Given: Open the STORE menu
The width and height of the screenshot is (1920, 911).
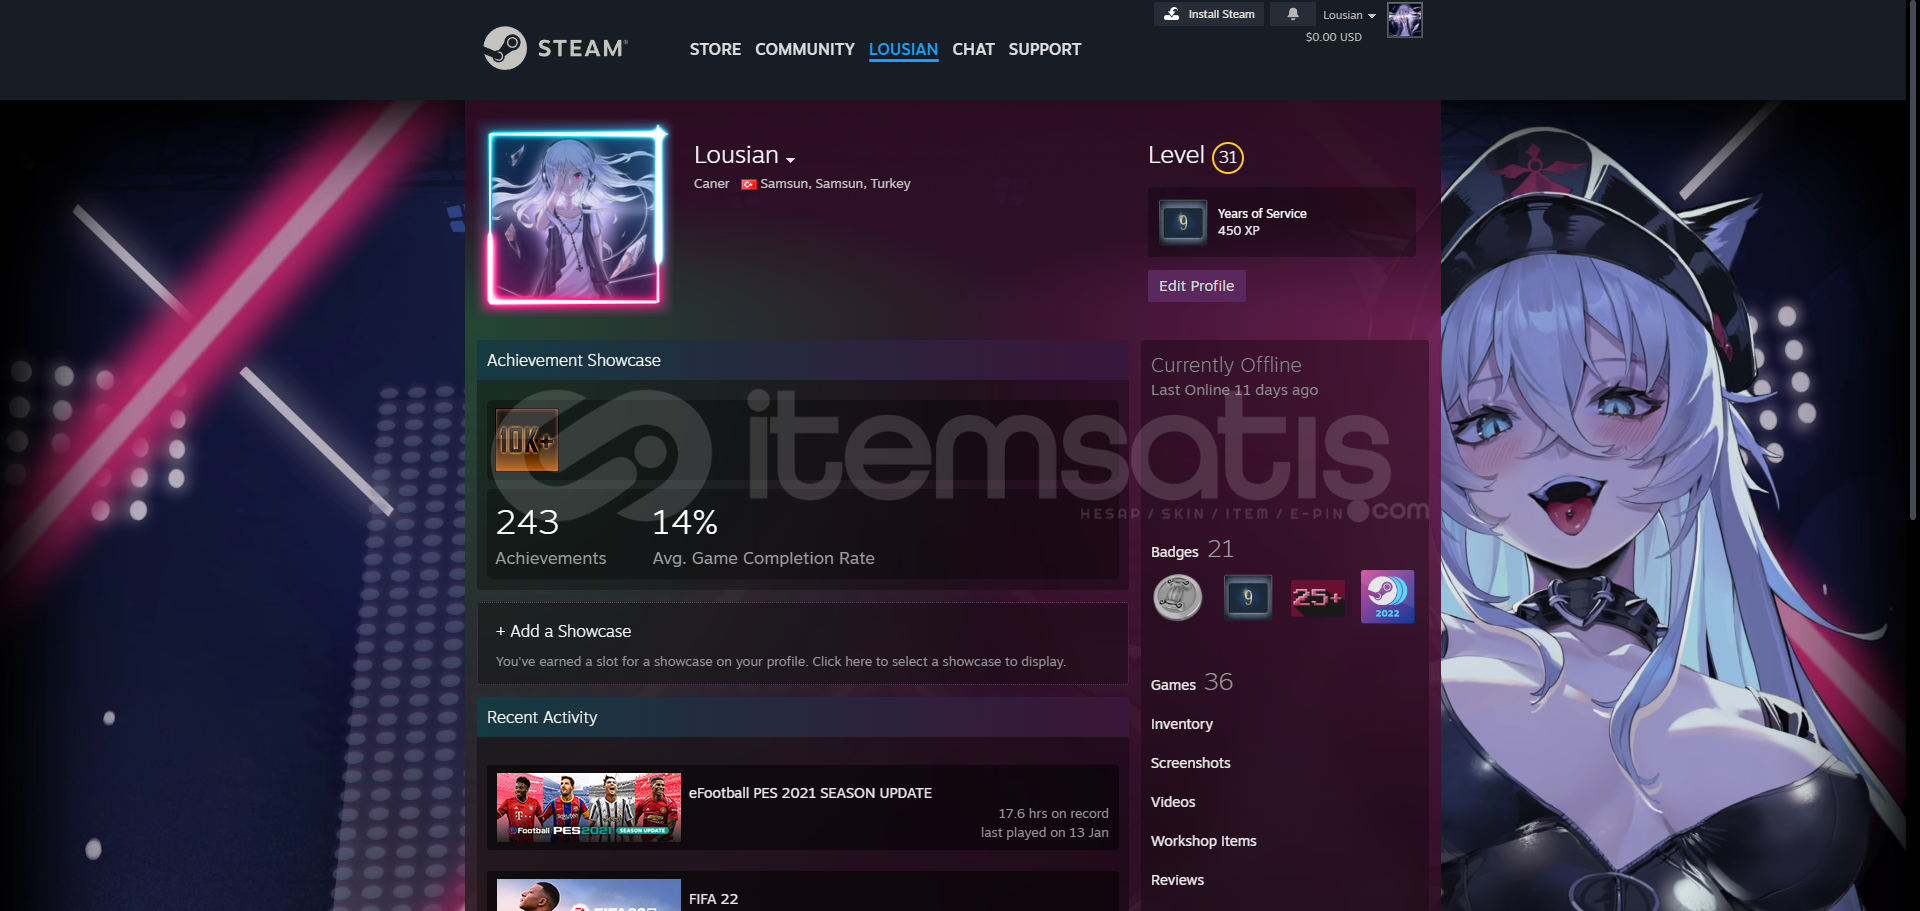Looking at the screenshot, I should click(x=715, y=49).
